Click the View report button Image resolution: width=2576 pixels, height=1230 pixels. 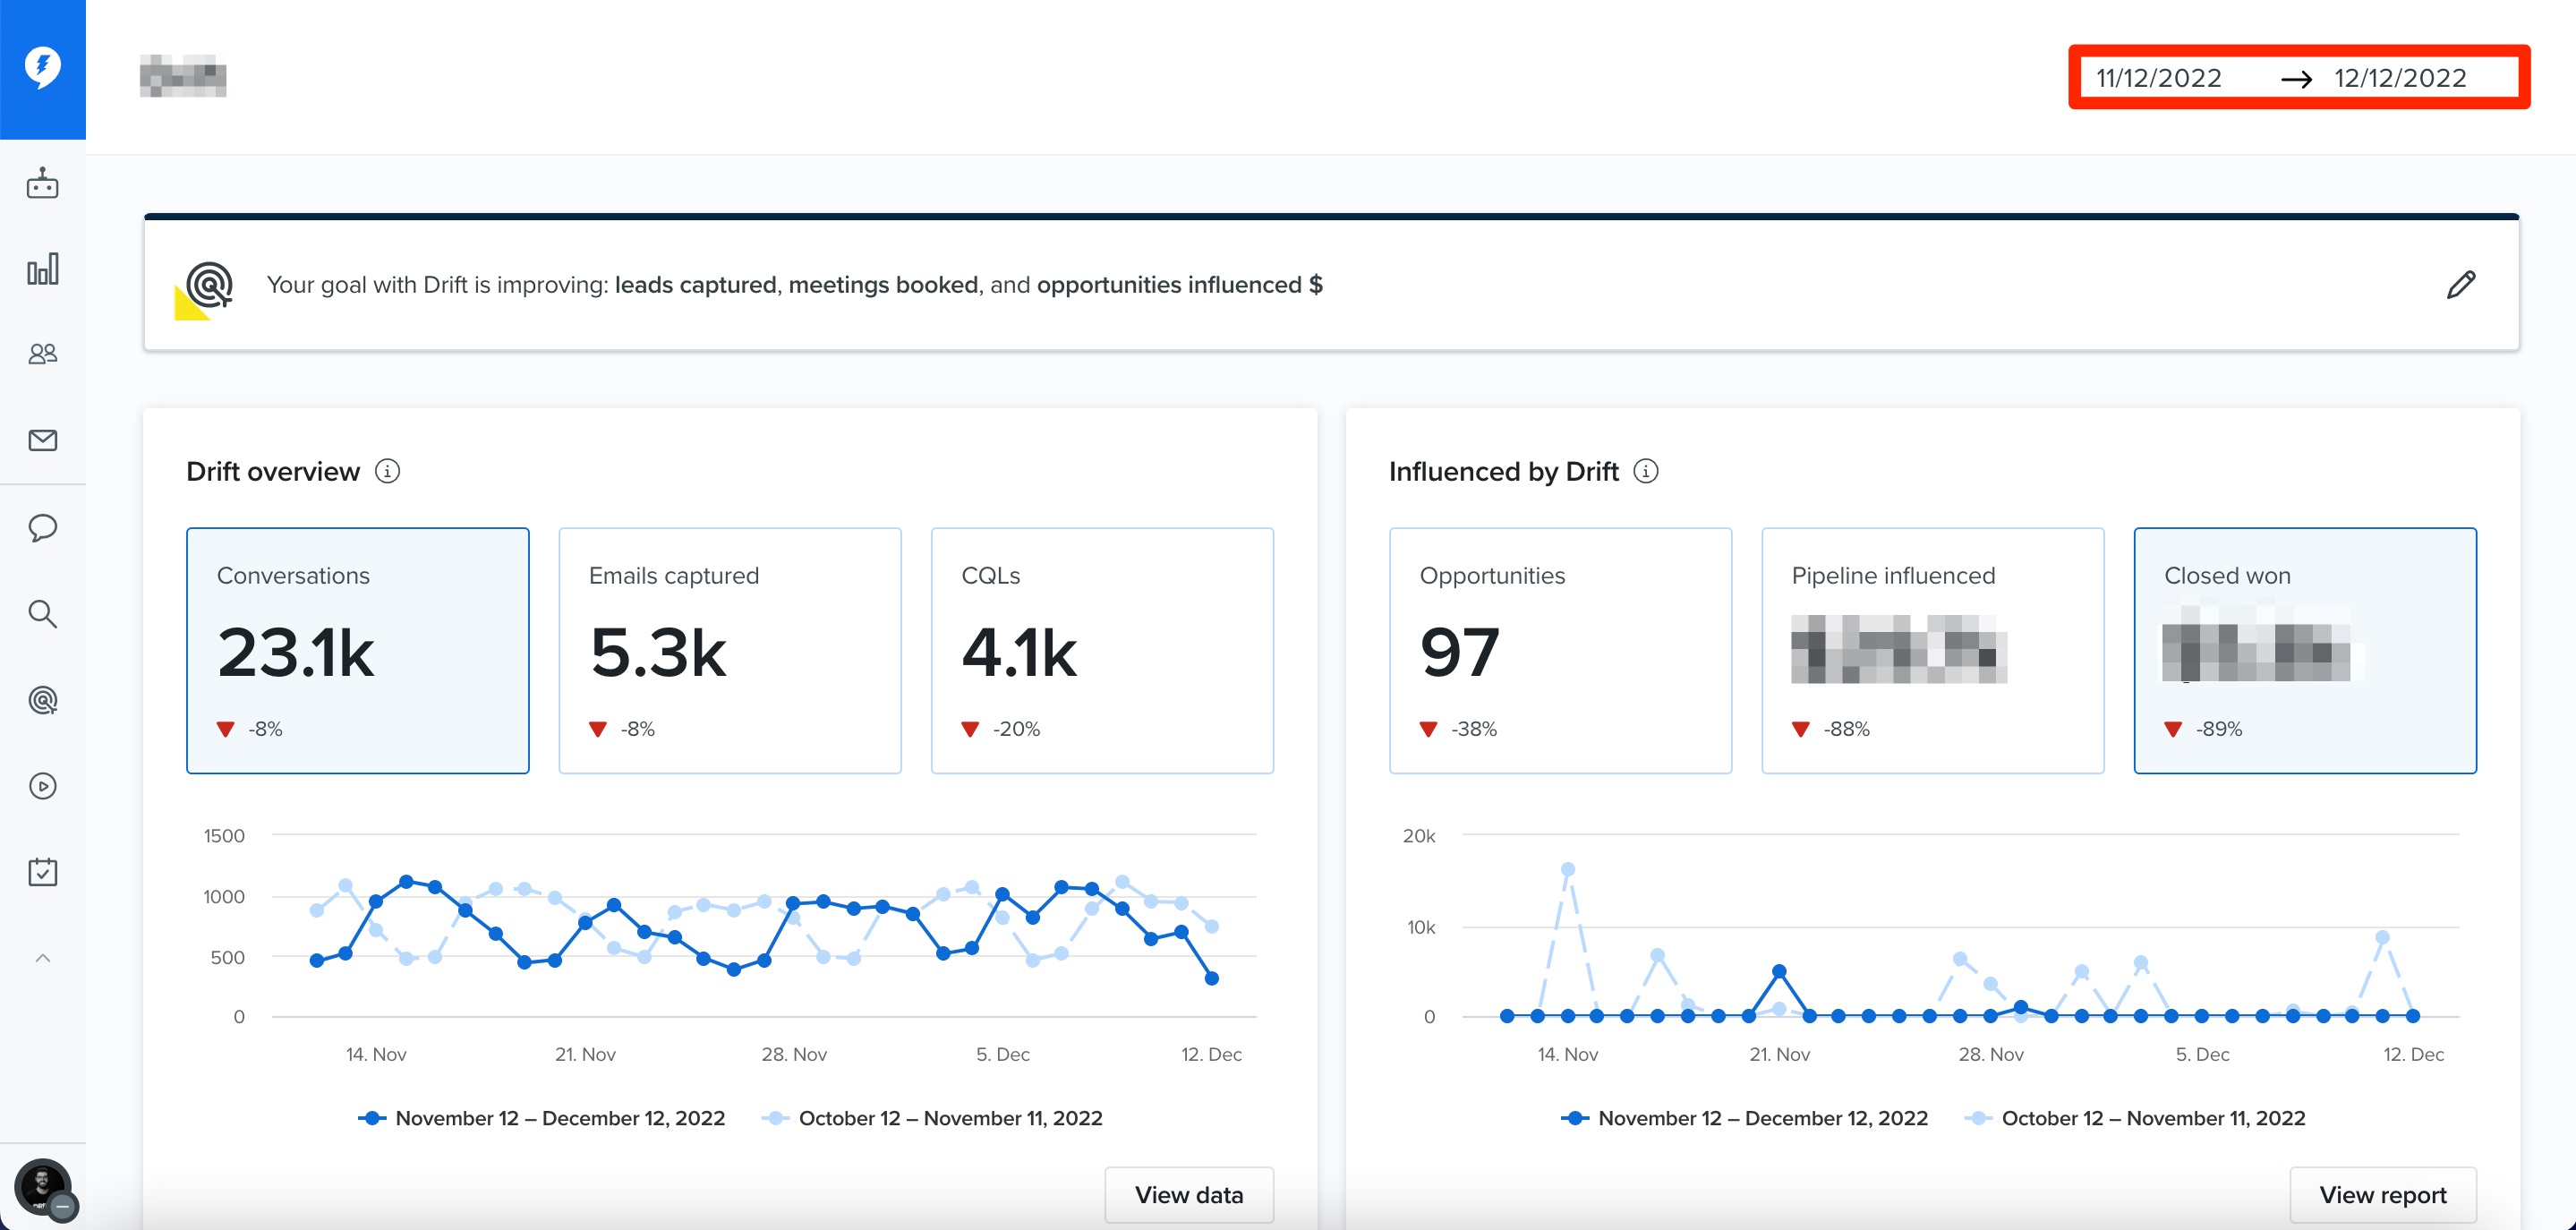[2382, 1194]
